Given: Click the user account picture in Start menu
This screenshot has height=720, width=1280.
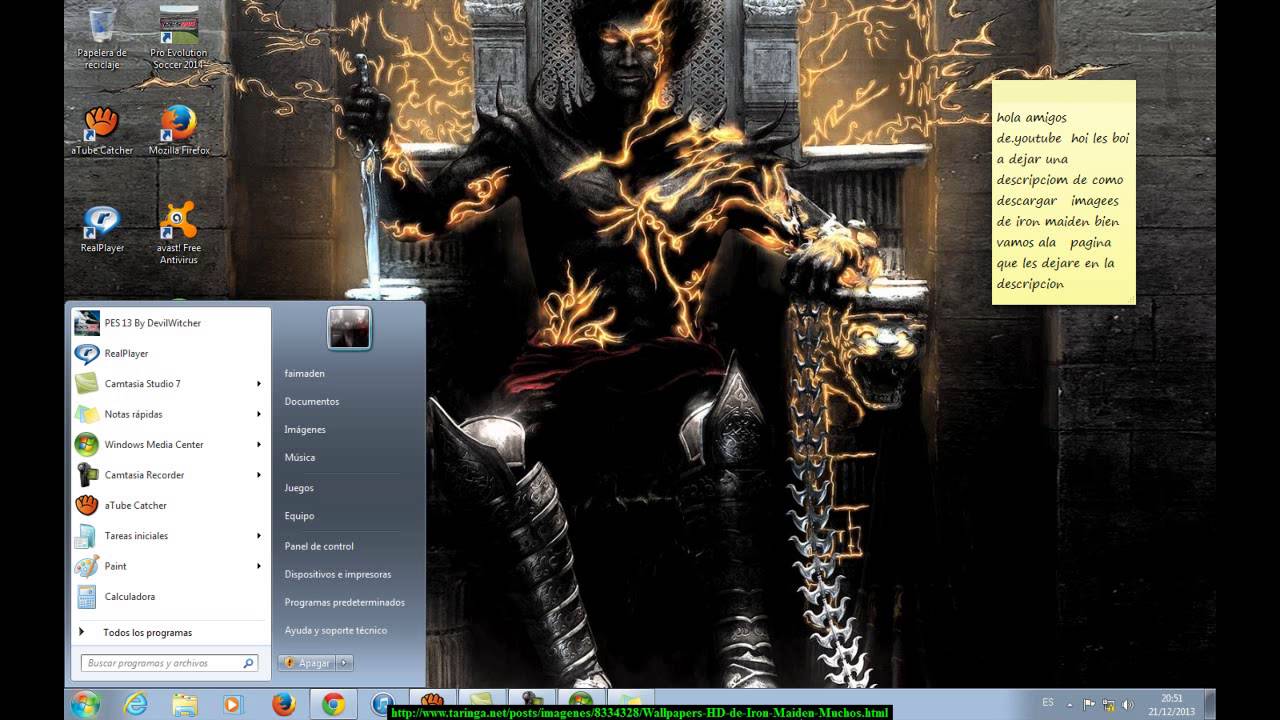Looking at the screenshot, I should coord(349,329).
